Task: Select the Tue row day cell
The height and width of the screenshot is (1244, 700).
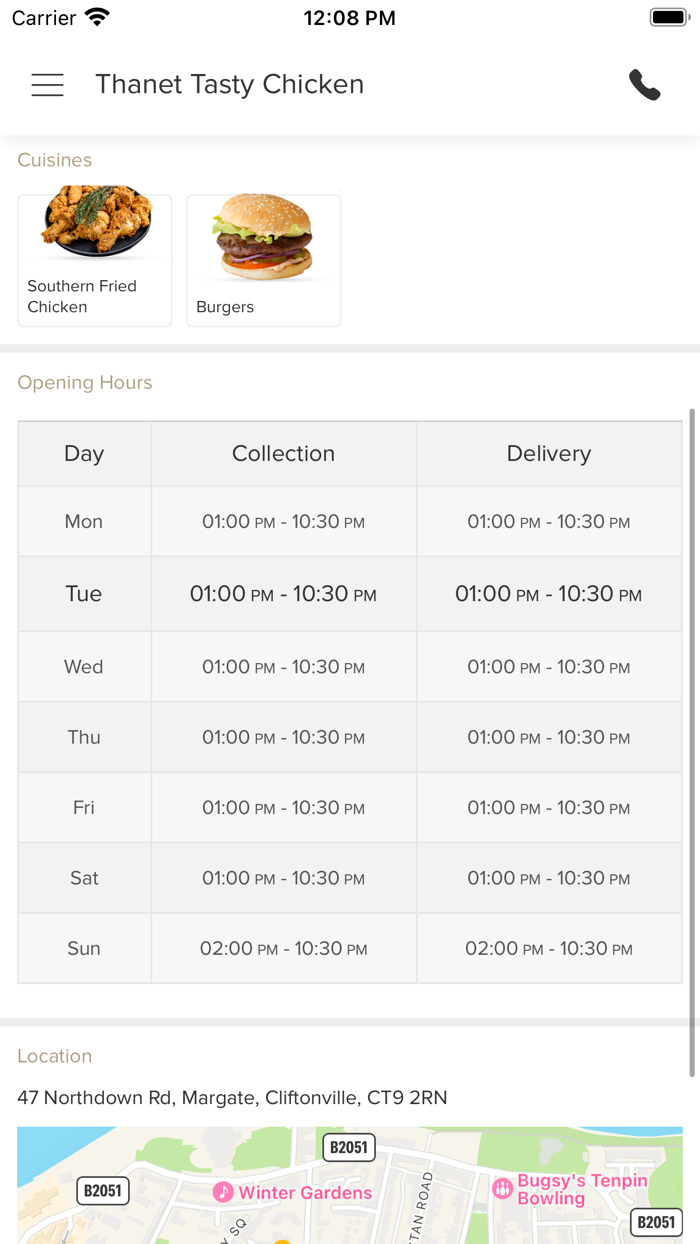Action: pos(84,594)
